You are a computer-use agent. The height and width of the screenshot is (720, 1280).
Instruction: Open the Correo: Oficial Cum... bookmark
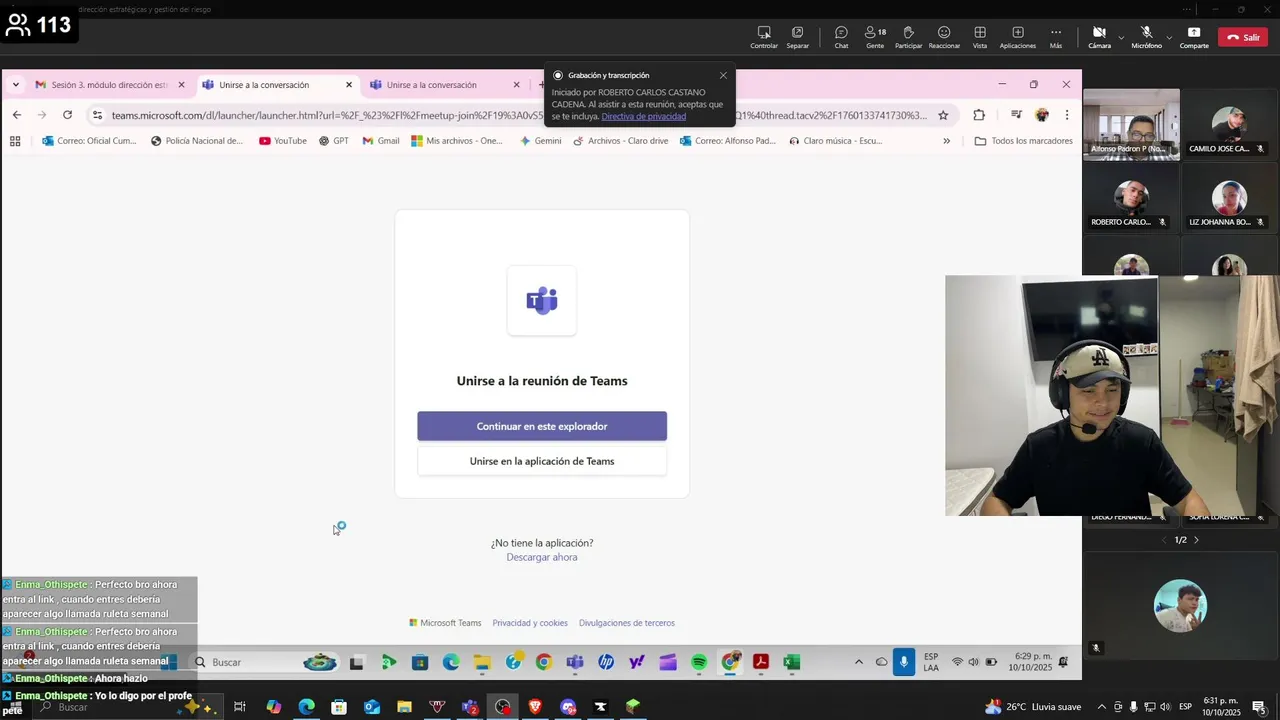tap(89, 141)
